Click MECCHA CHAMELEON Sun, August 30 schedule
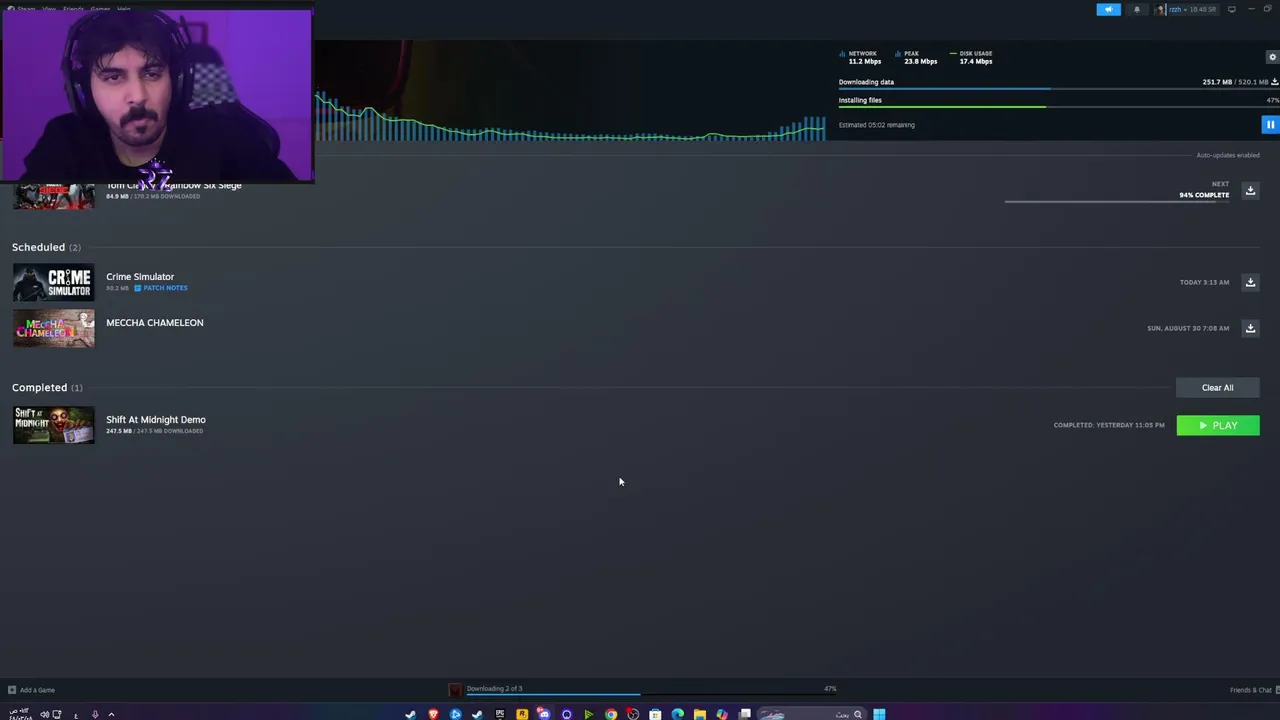The image size is (1280, 720). tap(1188, 328)
